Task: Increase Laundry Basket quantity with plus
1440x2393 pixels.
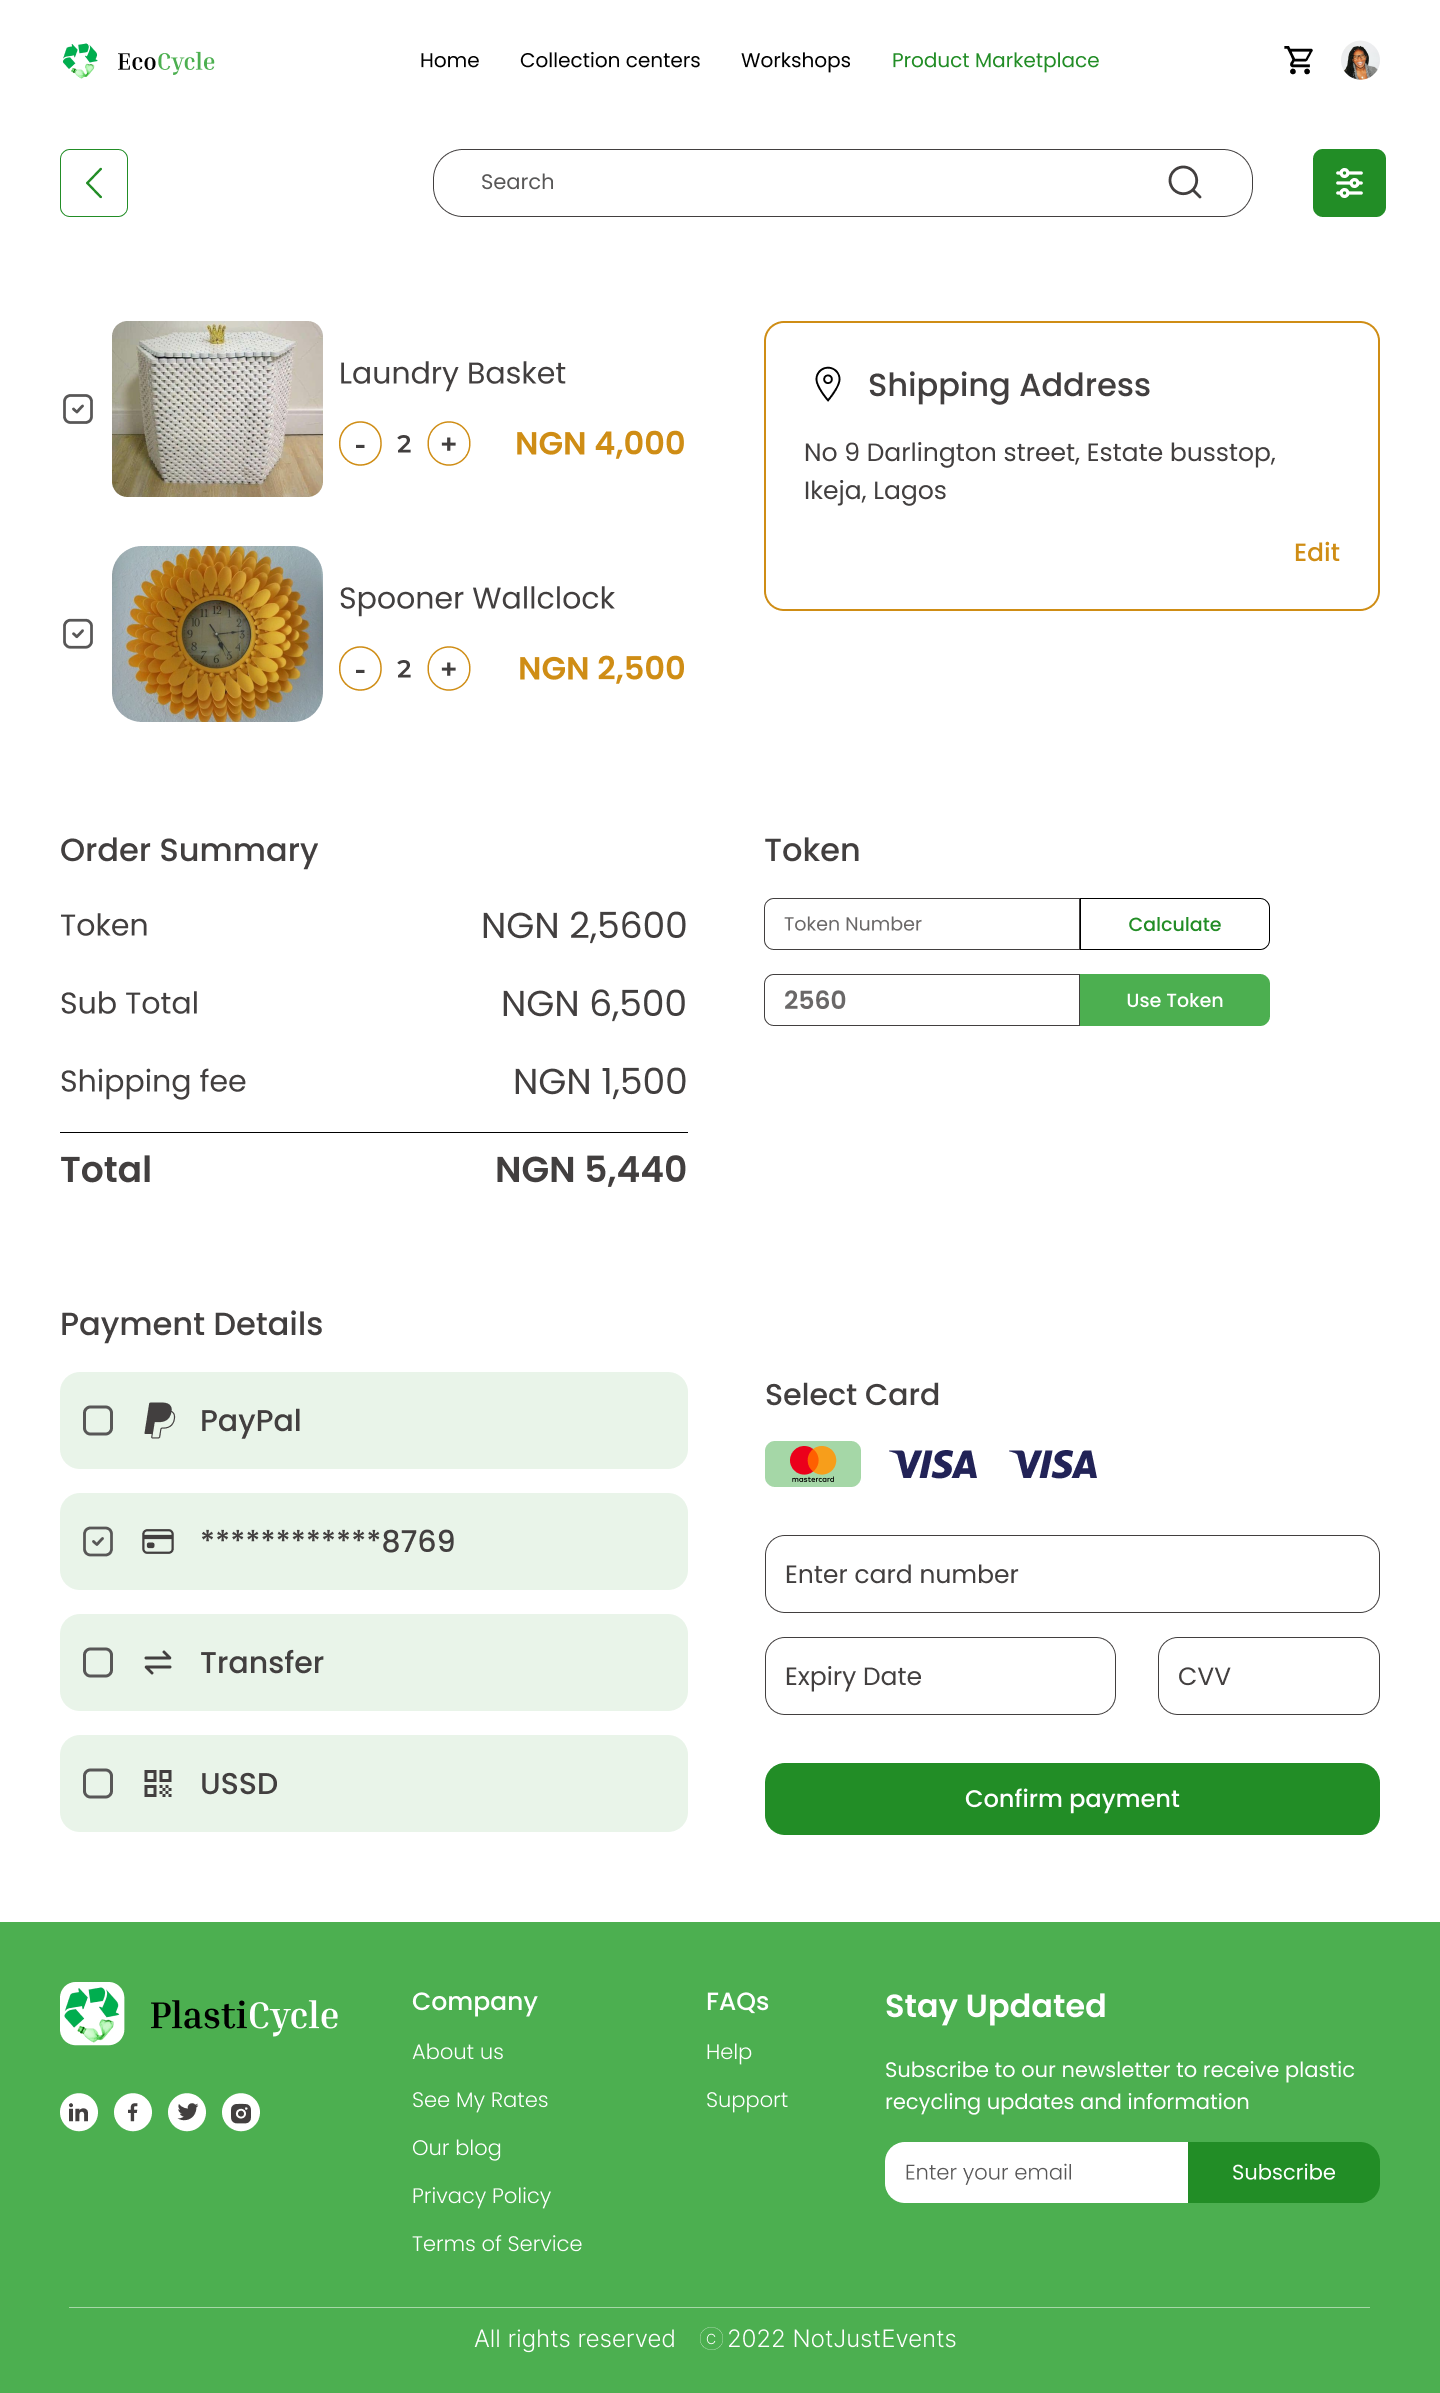Action: coord(449,444)
